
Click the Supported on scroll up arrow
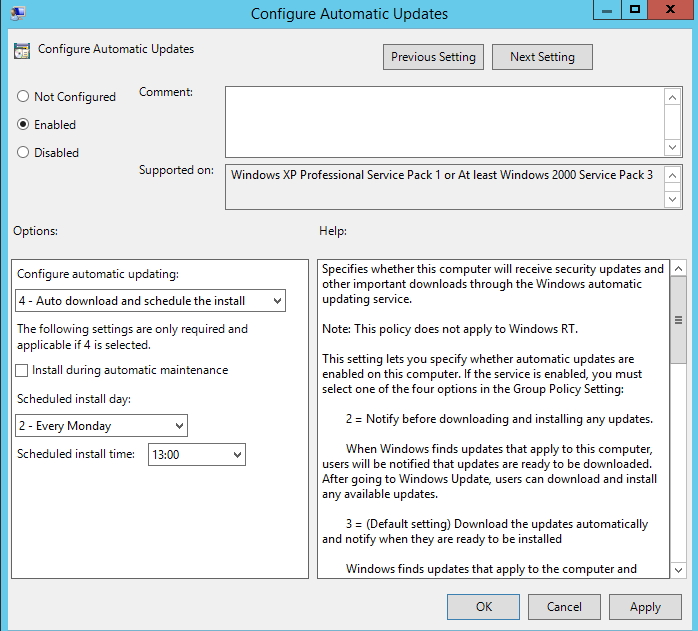click(673, 175)
